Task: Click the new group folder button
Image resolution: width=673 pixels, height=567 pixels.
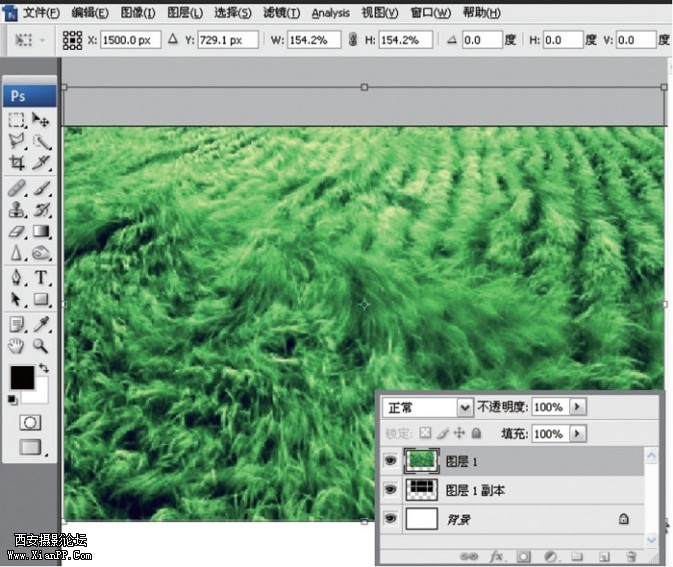Action: pyautogui.click(x=577, y=557)
